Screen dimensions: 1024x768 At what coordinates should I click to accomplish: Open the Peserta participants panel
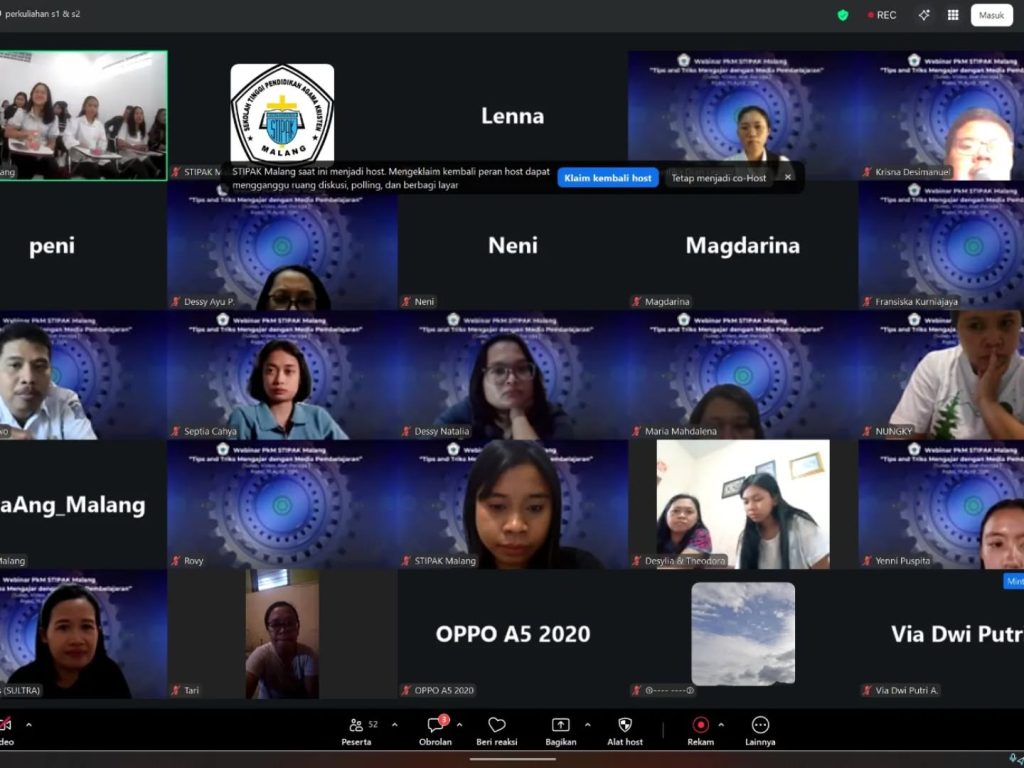356,730
